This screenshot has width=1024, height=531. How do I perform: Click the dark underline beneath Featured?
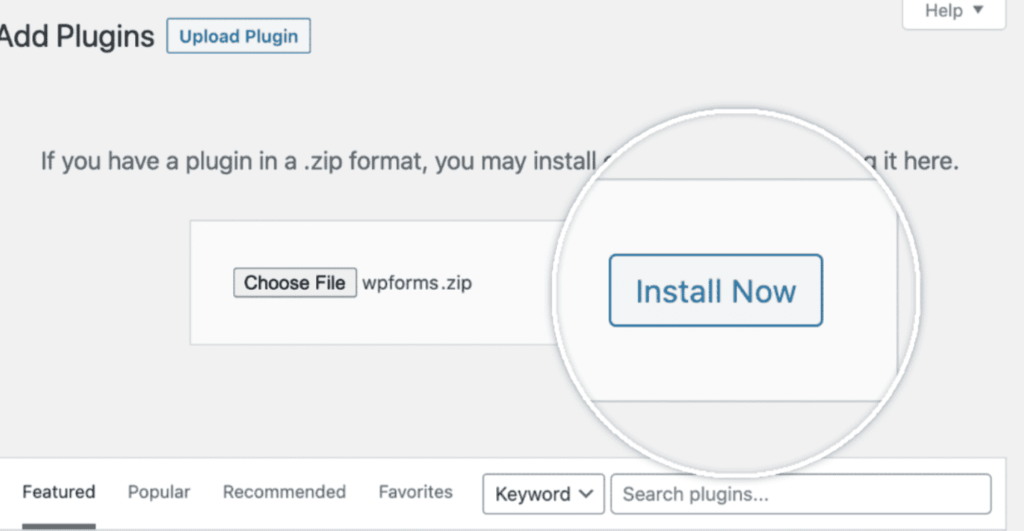59,525
